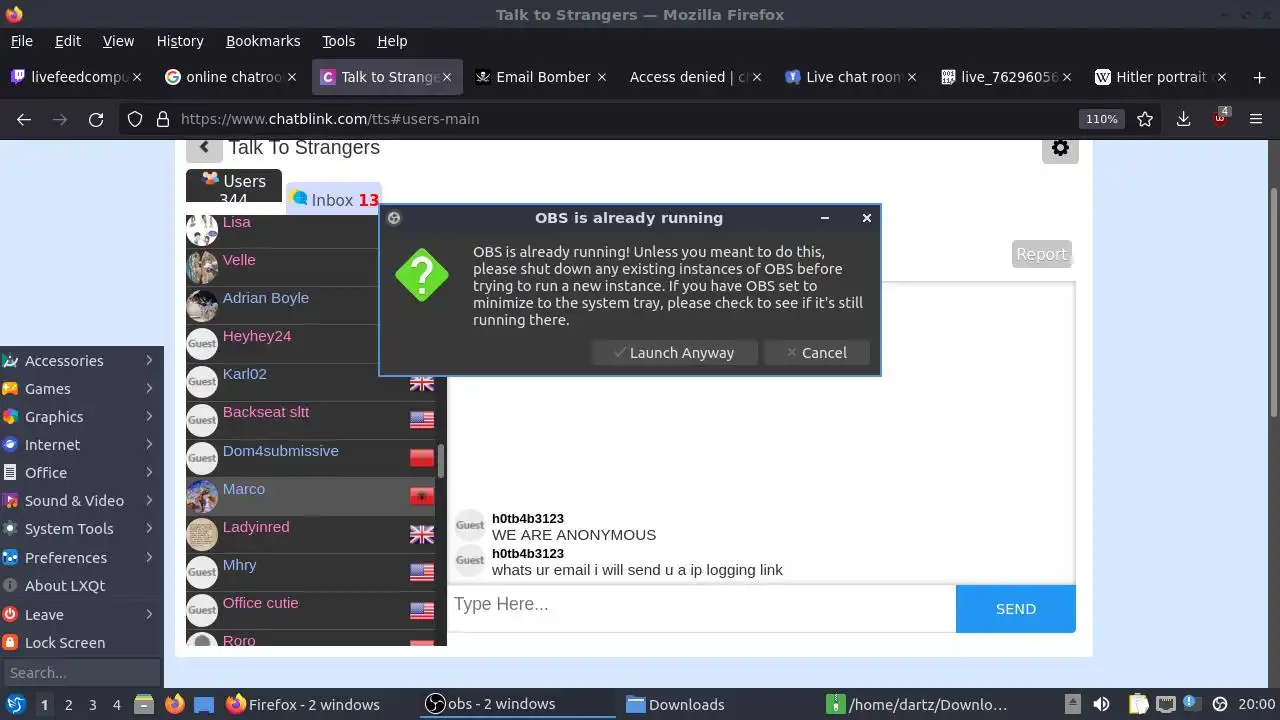Cancel the OBS already running dialog

[x=817, y=353]
